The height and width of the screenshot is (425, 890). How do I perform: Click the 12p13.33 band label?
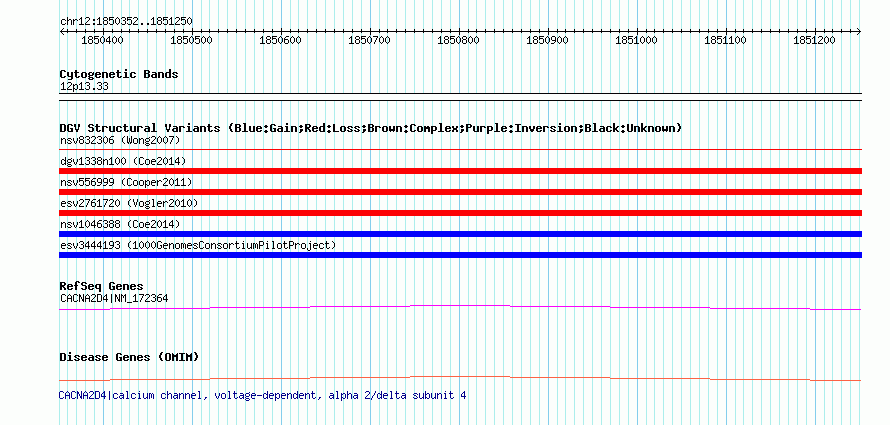(x=84, y=87)
